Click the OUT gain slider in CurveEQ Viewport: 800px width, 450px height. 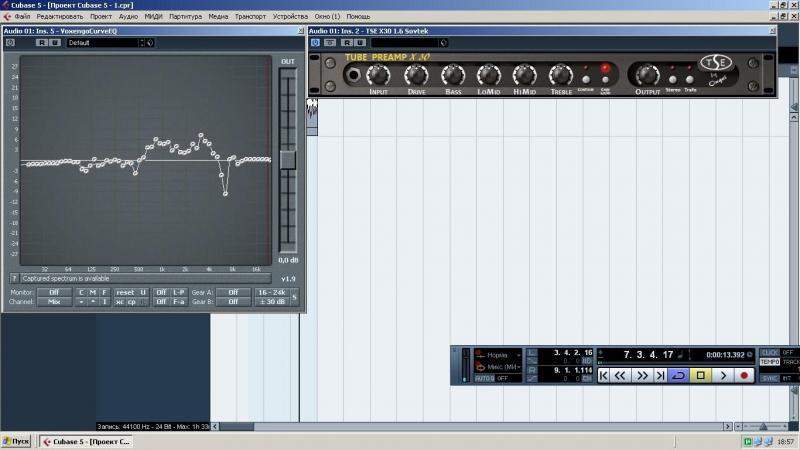tap(287, 159)
